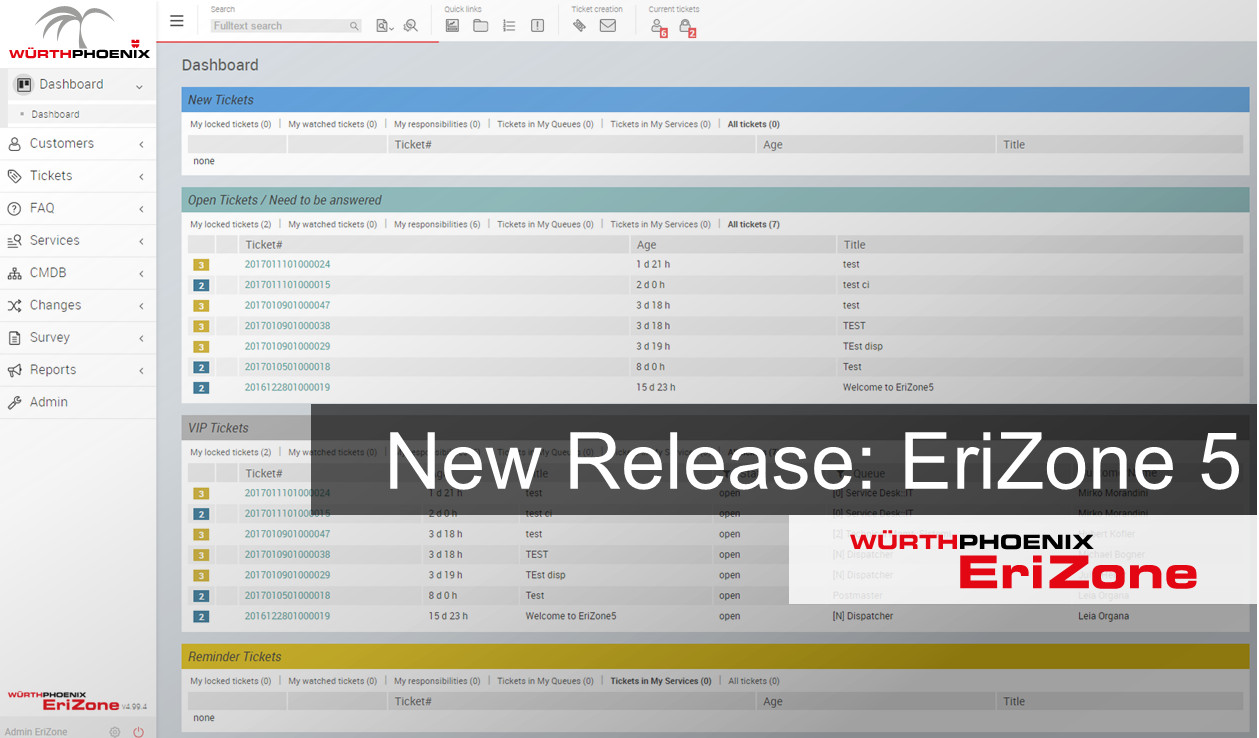
Task: Create a new email ticket via the envelope icon
Action: click(x=607, y=26)
